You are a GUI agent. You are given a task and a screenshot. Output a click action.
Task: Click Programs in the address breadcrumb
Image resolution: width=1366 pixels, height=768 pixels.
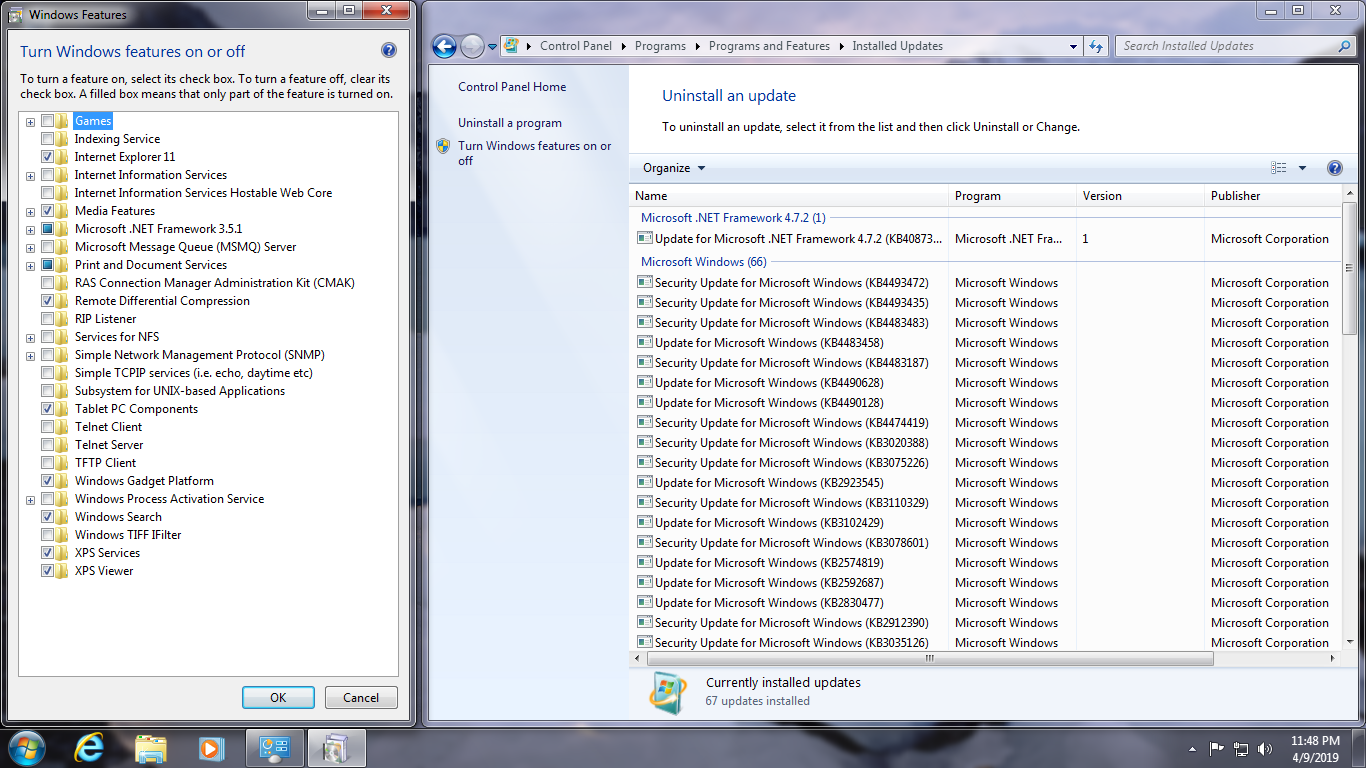pyautogui.click(x=660, y=46)
